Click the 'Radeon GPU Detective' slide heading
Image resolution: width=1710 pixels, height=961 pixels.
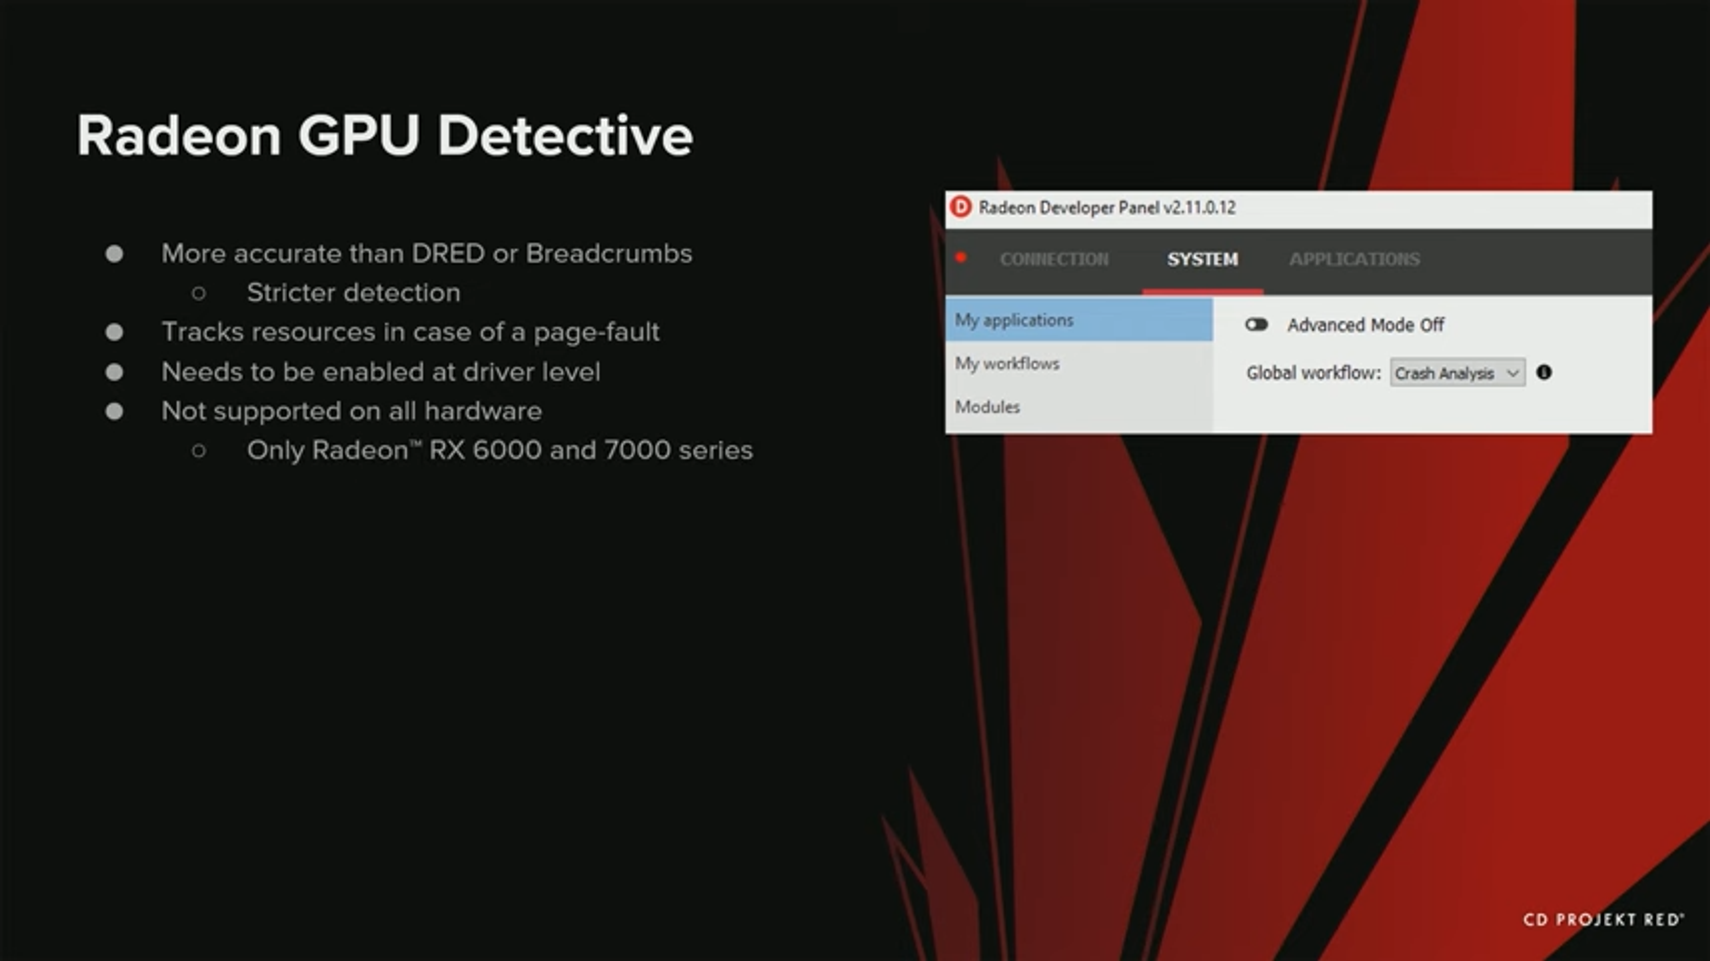pos(385,135)
